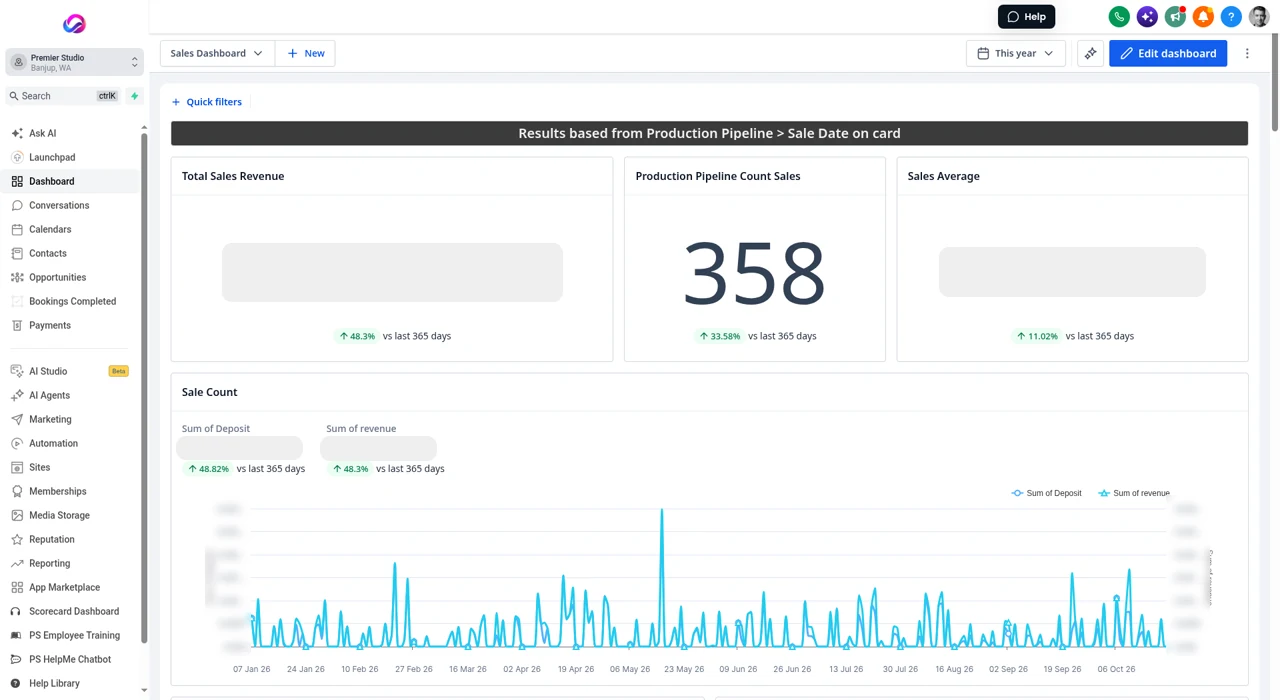Click the app logo in top-left corner
The height and width of the screenshot is (700, 1280).
click(x=74, y=24)
